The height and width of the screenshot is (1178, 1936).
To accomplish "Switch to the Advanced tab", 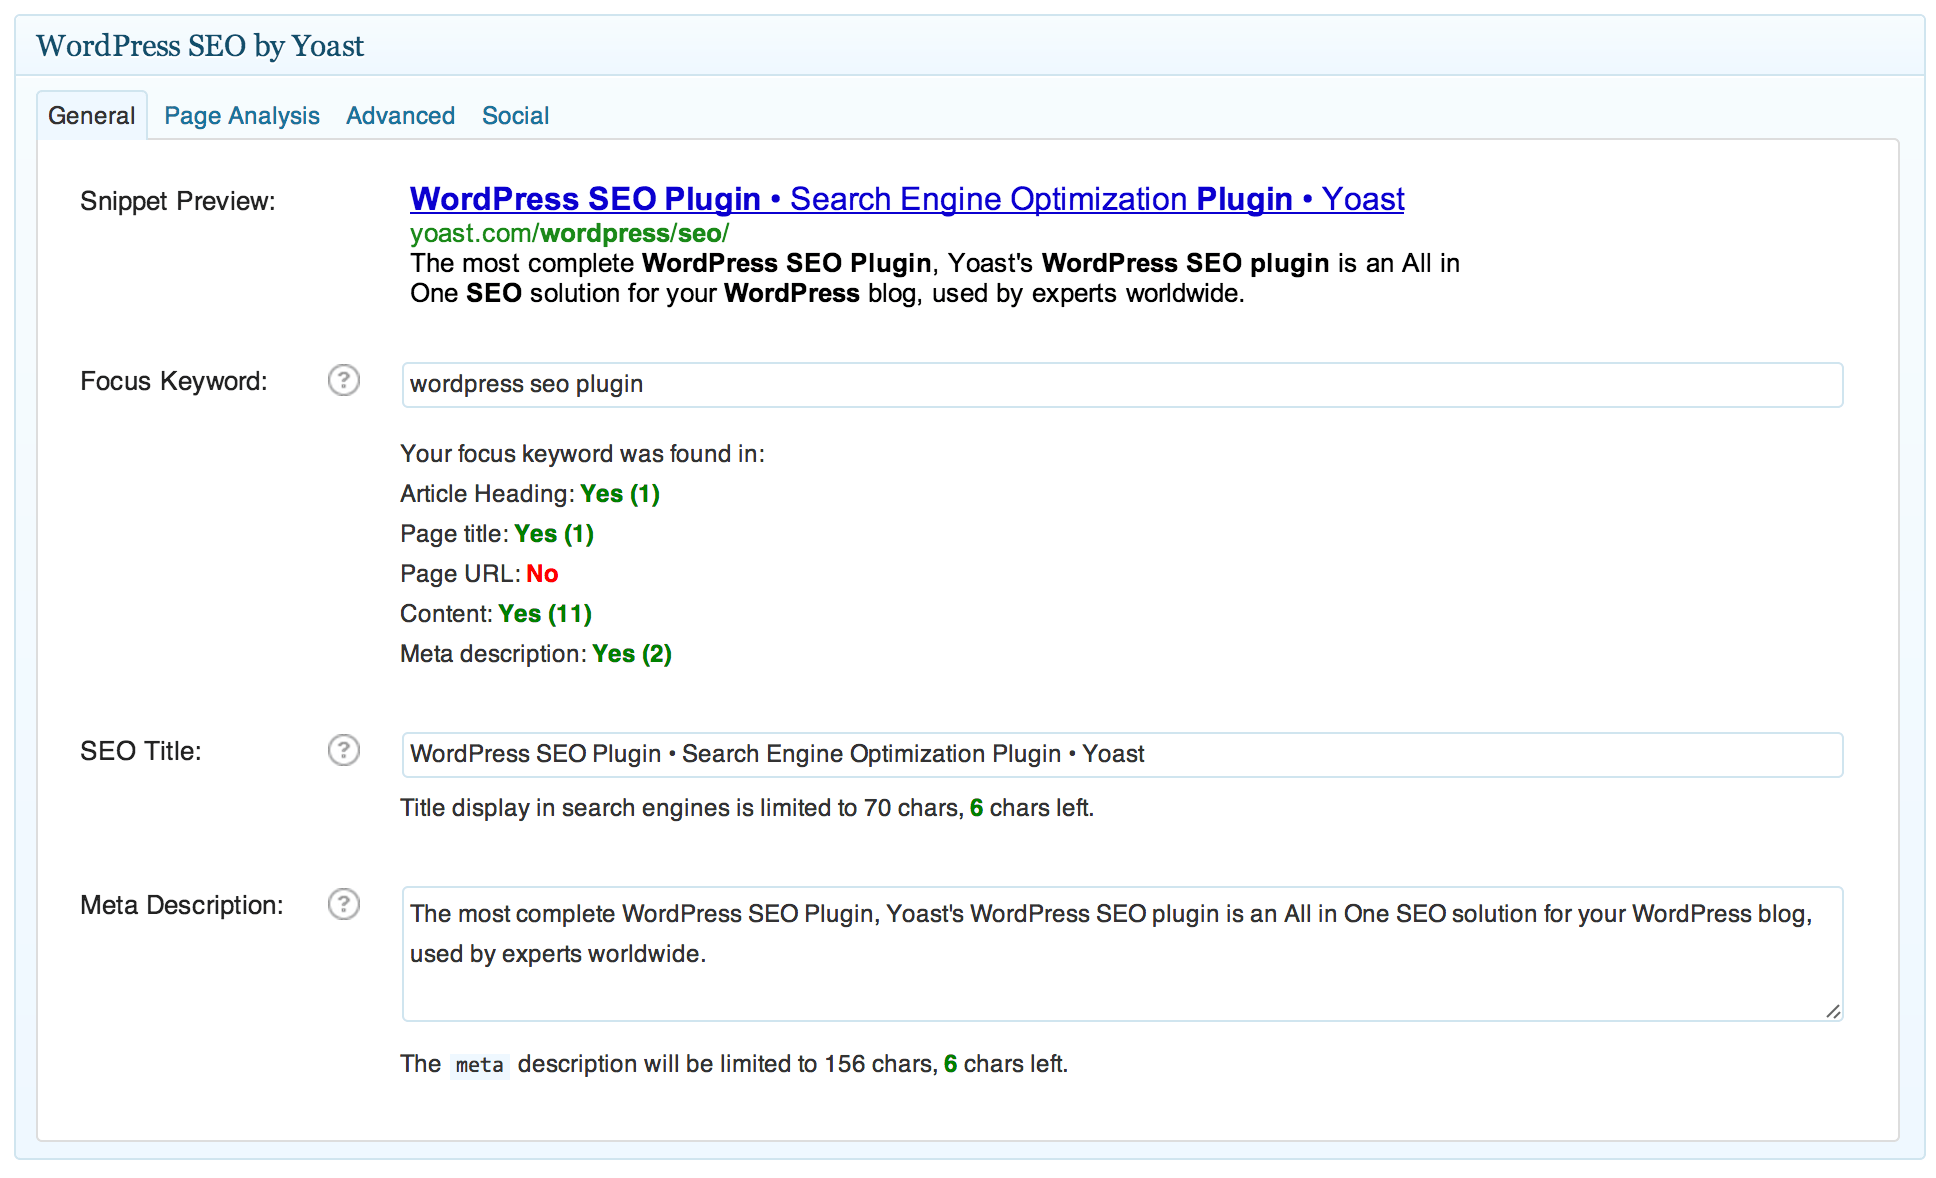I will 400,115.
